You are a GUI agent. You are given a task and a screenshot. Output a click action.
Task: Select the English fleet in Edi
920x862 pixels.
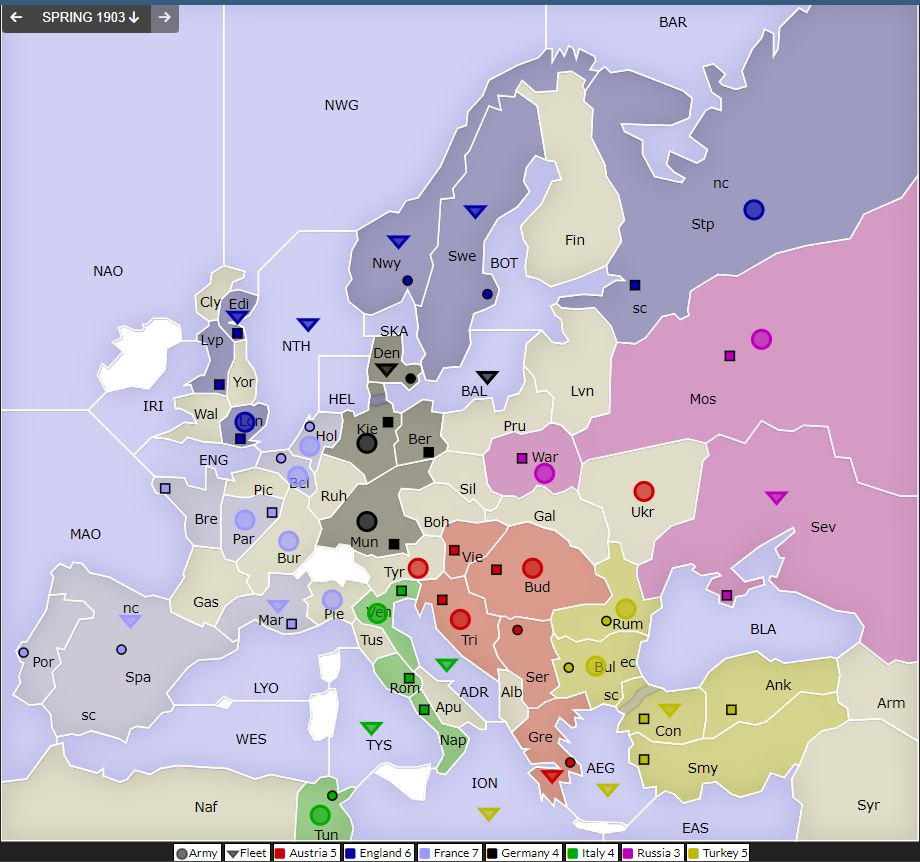click(237, 317)
